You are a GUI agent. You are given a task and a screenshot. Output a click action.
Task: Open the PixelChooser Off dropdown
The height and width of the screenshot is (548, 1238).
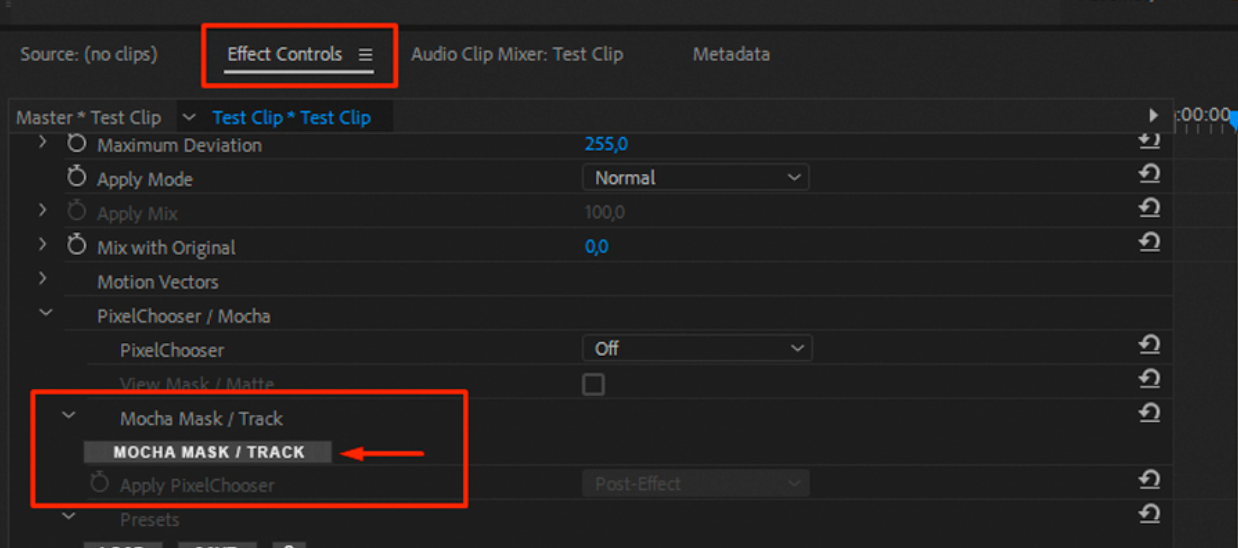click(x=698, y=348)
